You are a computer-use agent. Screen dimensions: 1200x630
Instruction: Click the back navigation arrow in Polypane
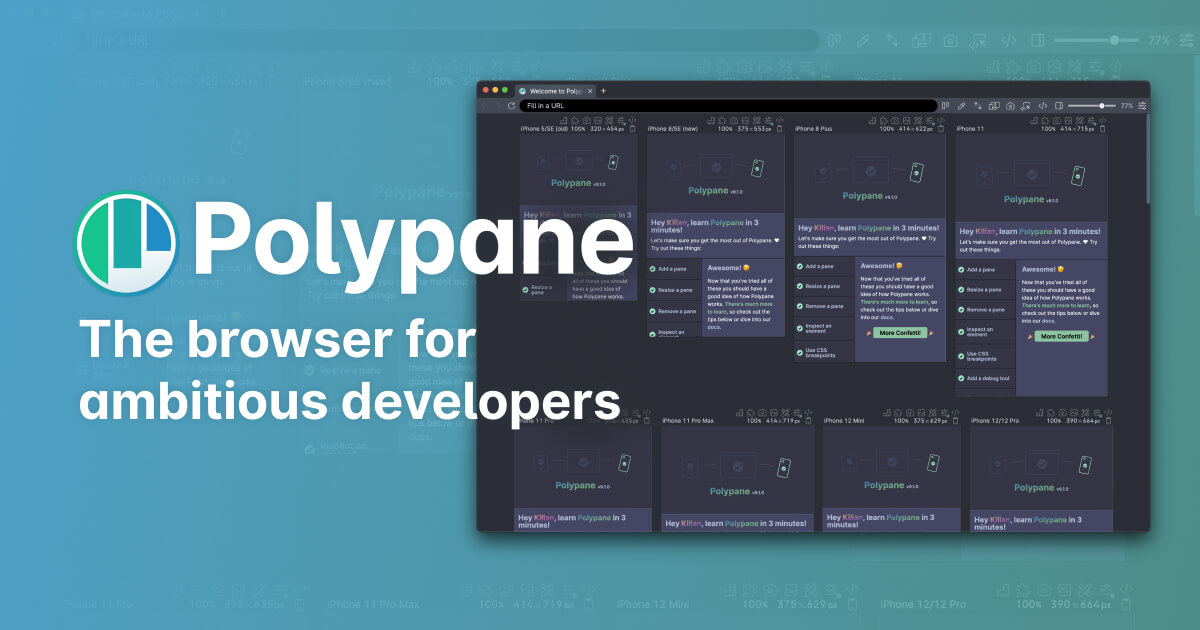(485, 105)
